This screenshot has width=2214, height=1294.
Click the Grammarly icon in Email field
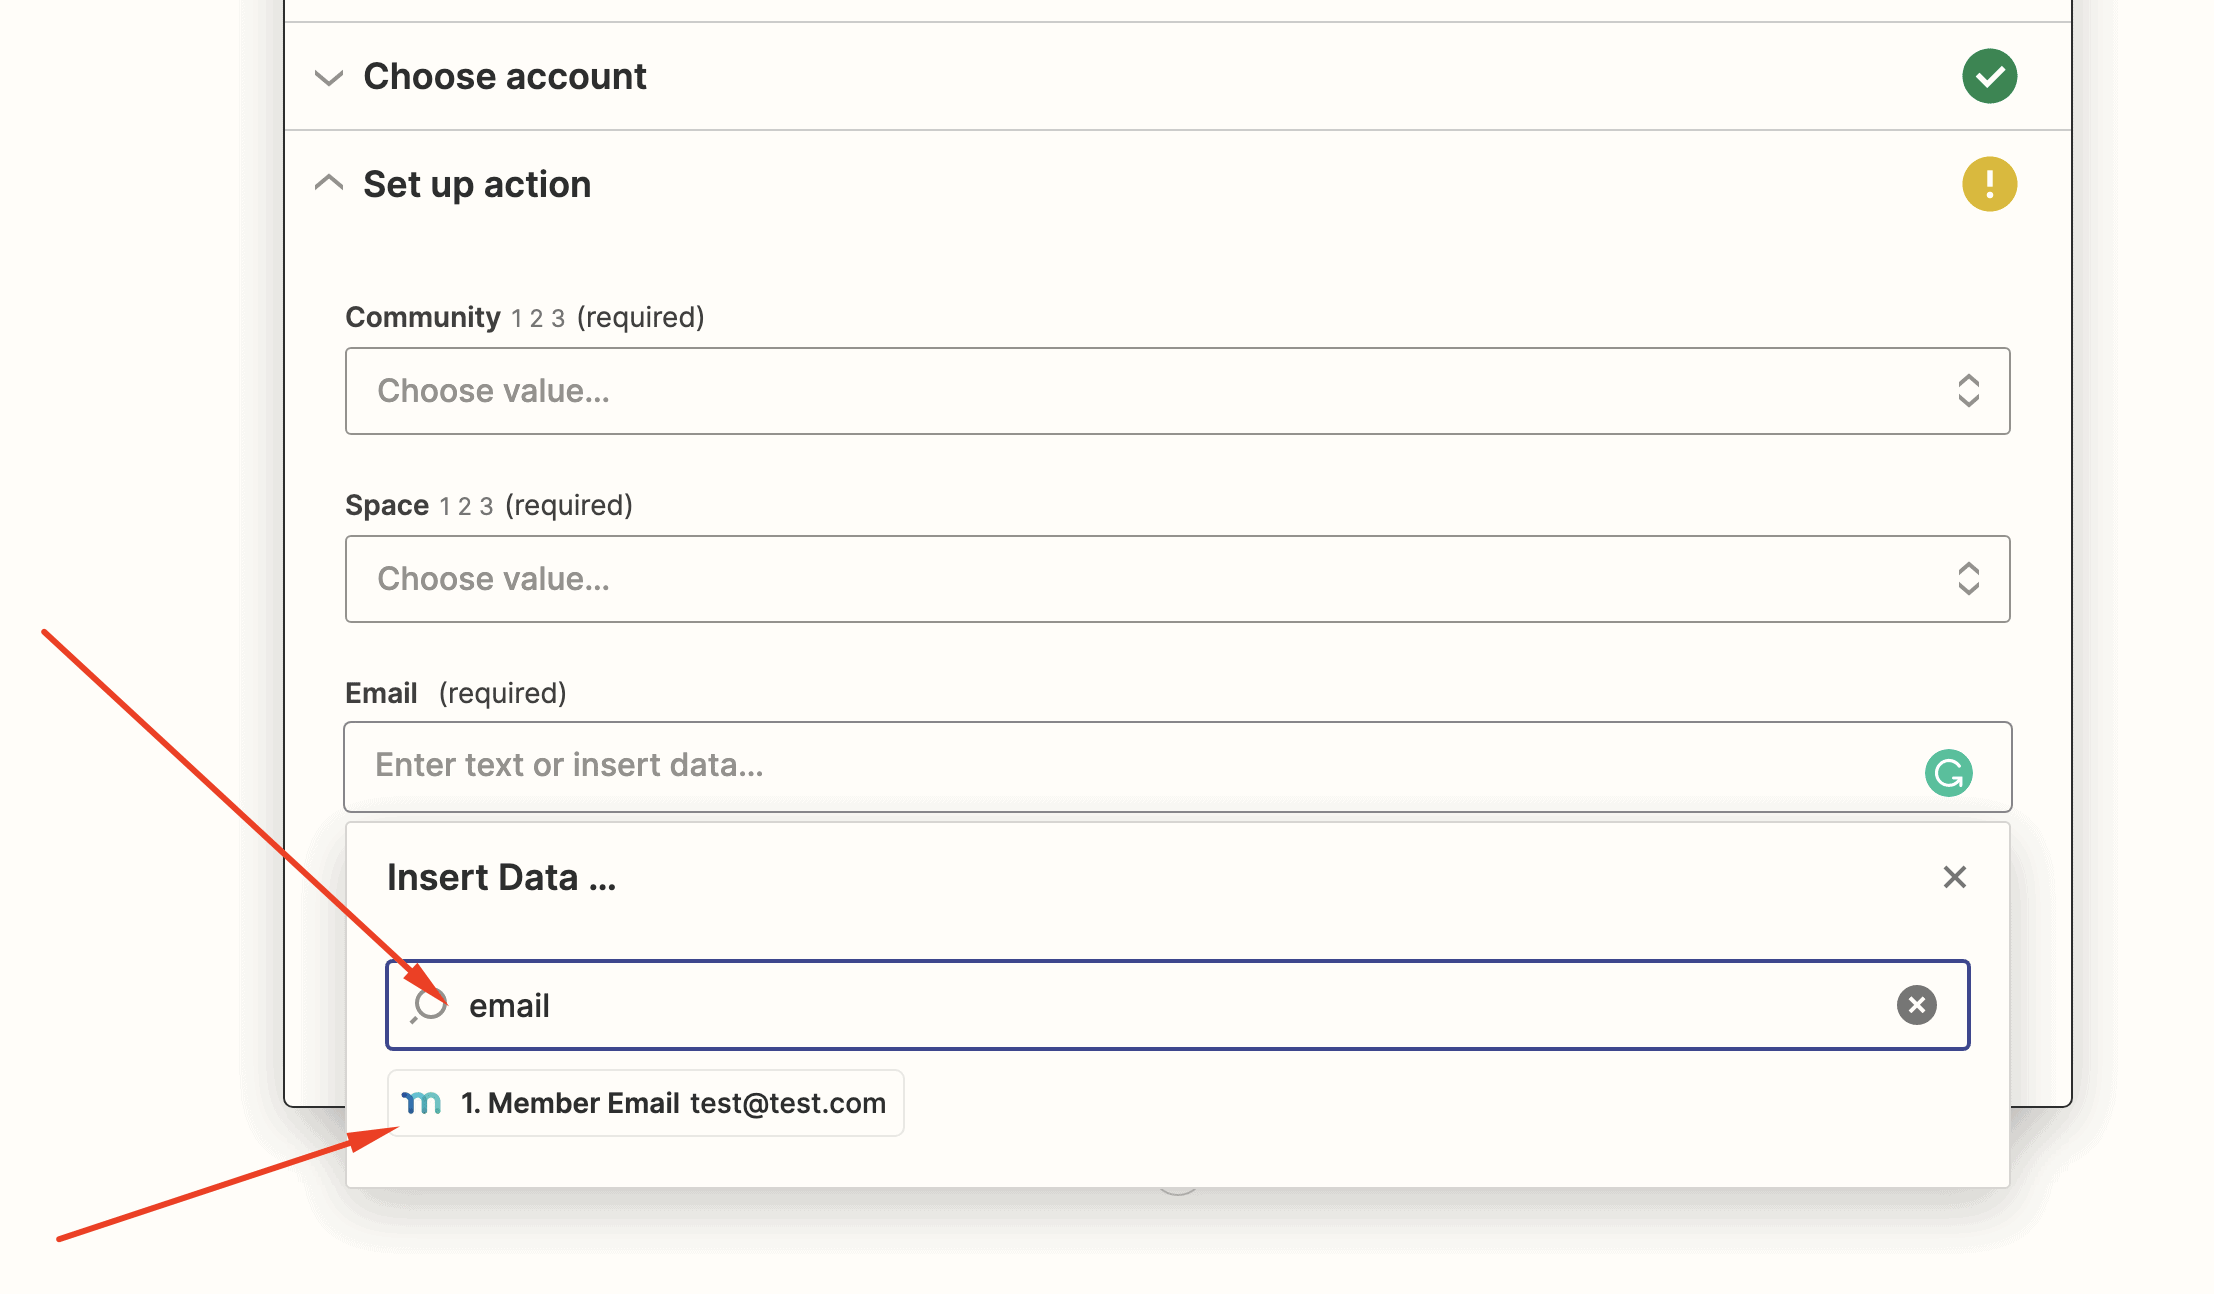1948,773
